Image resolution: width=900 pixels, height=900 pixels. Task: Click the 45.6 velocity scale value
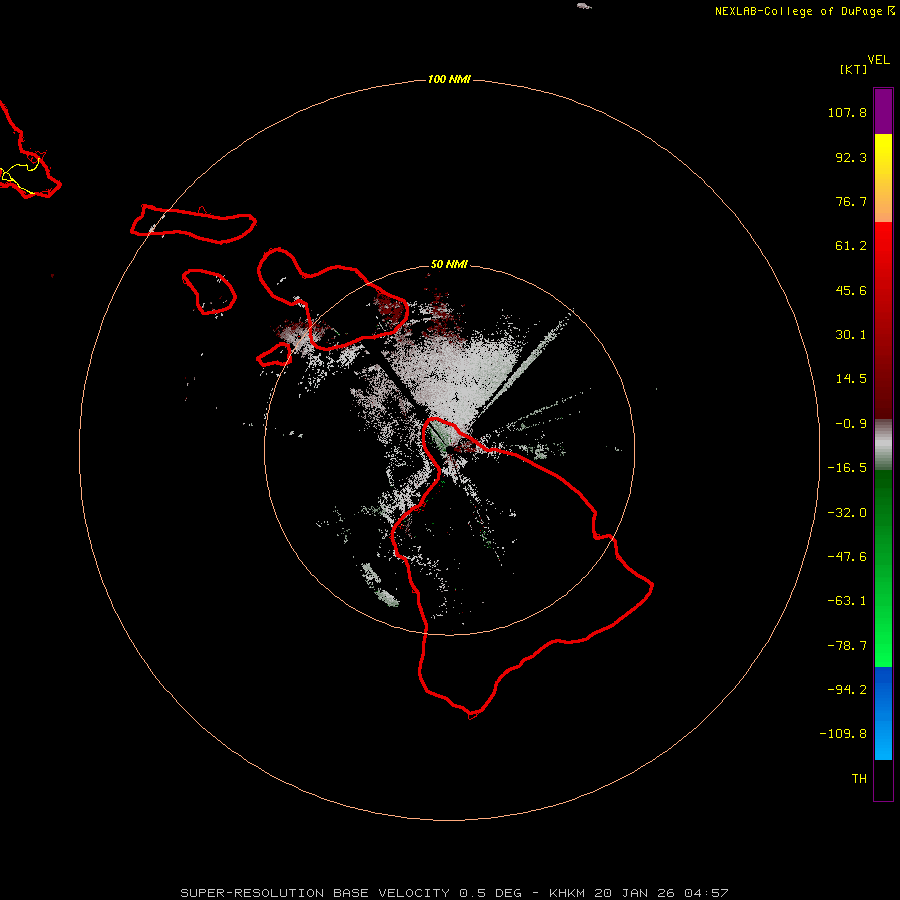(x=851, y=290)
